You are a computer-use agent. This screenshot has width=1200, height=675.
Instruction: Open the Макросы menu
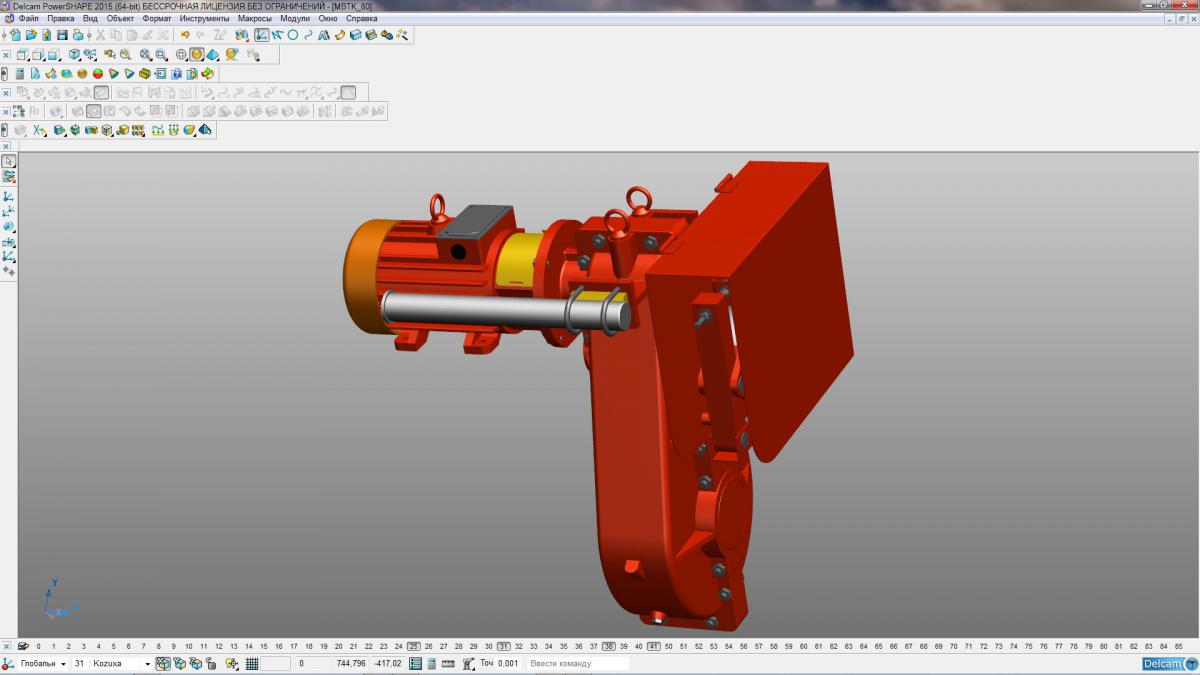point(255,18)
